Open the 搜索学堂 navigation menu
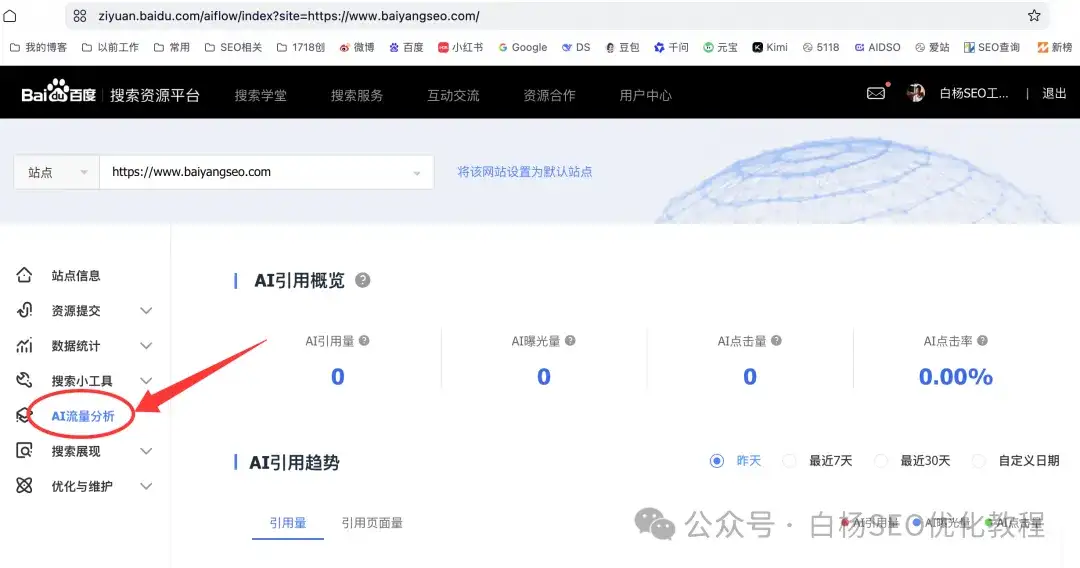 [260, 96]
